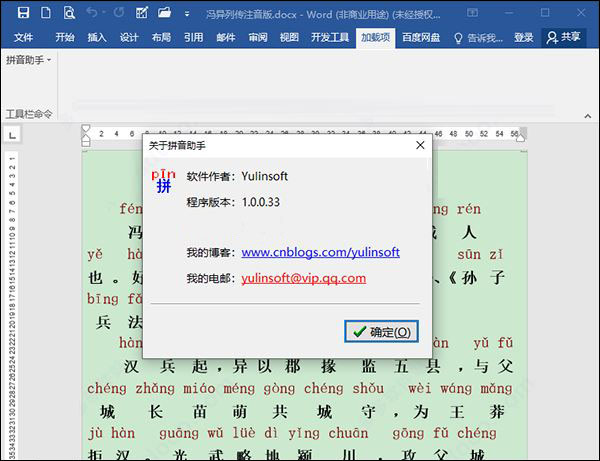Switch to the 插入 ribbon tab

click(x=97, y=37)
